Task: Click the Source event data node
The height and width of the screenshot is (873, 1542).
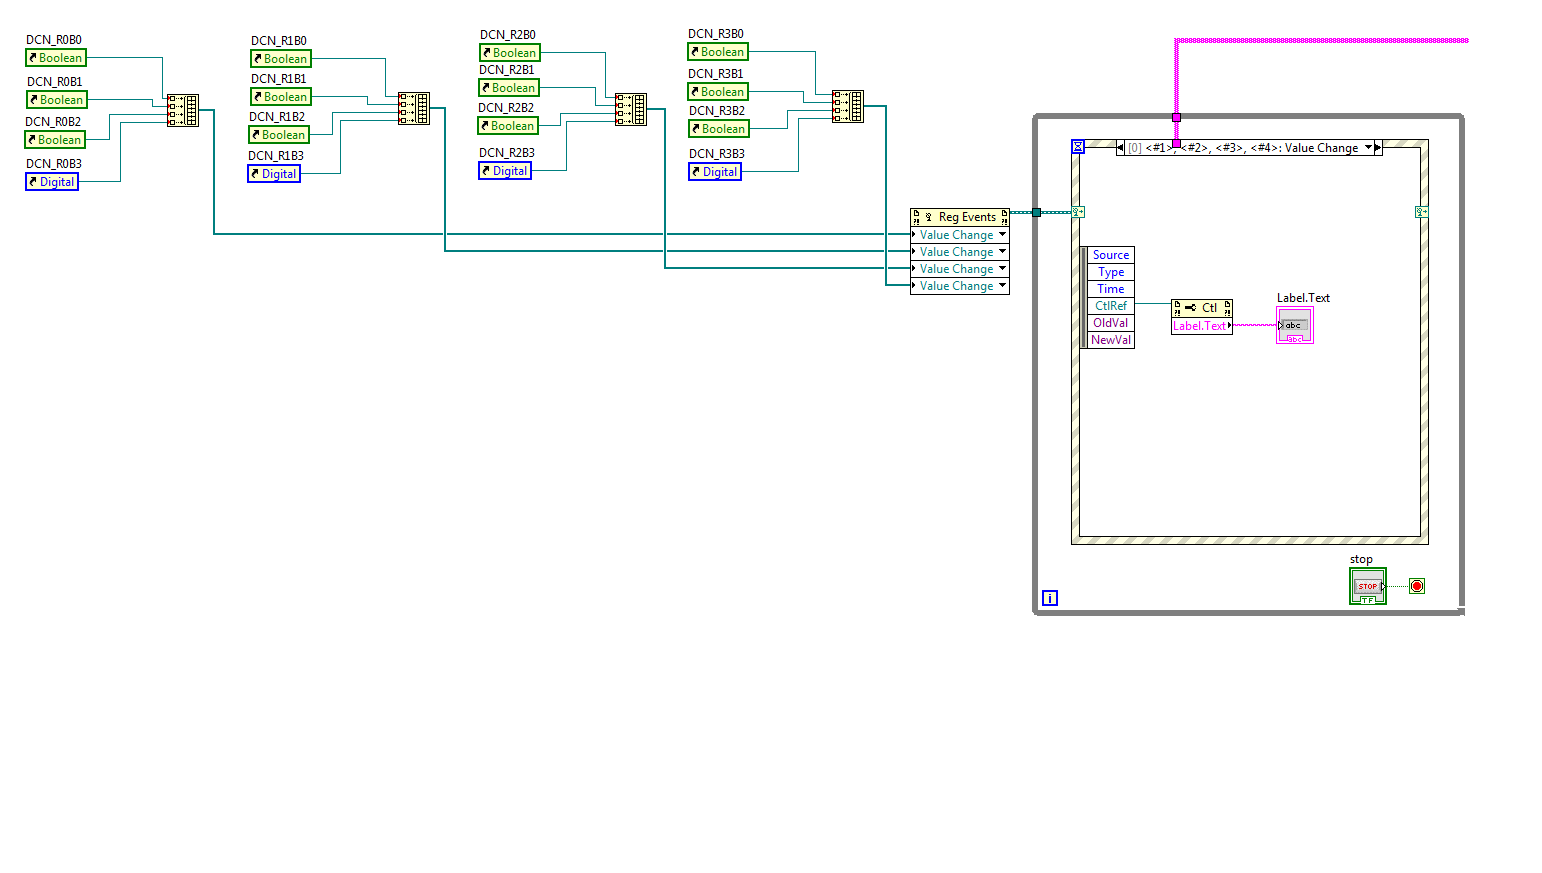Action: click(x=1110, y=255)
